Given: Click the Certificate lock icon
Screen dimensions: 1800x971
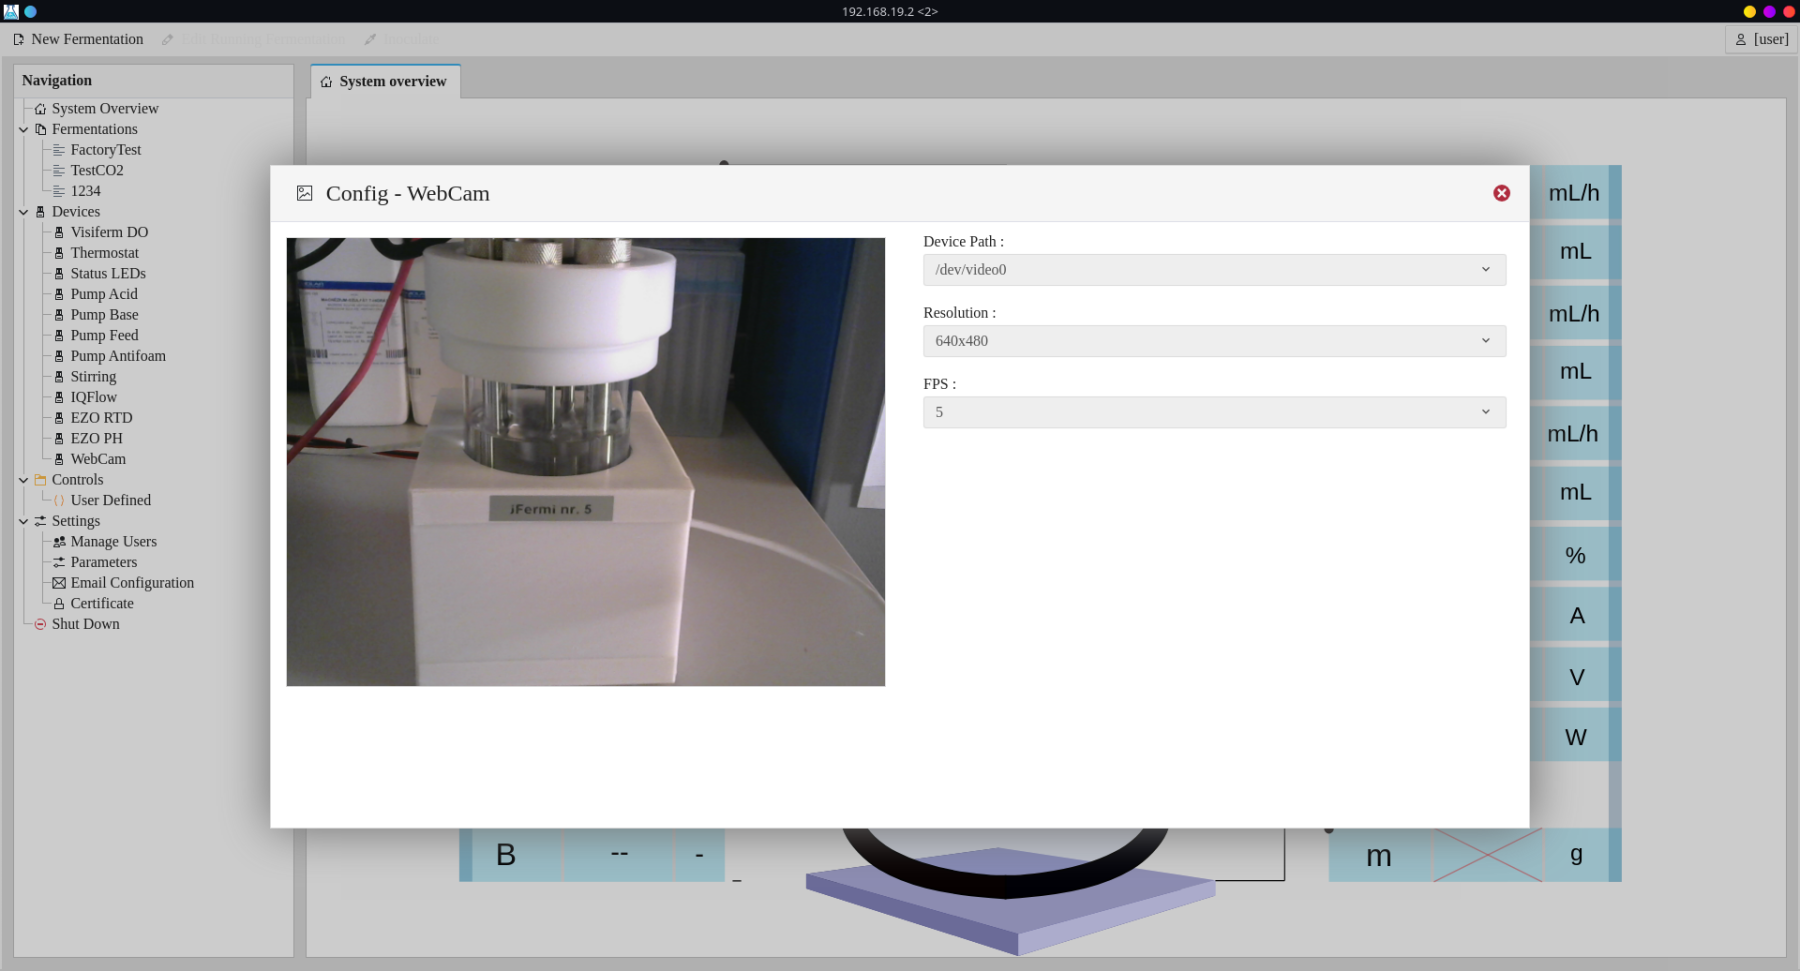Looking at the screenshot, I should [59, 604].
